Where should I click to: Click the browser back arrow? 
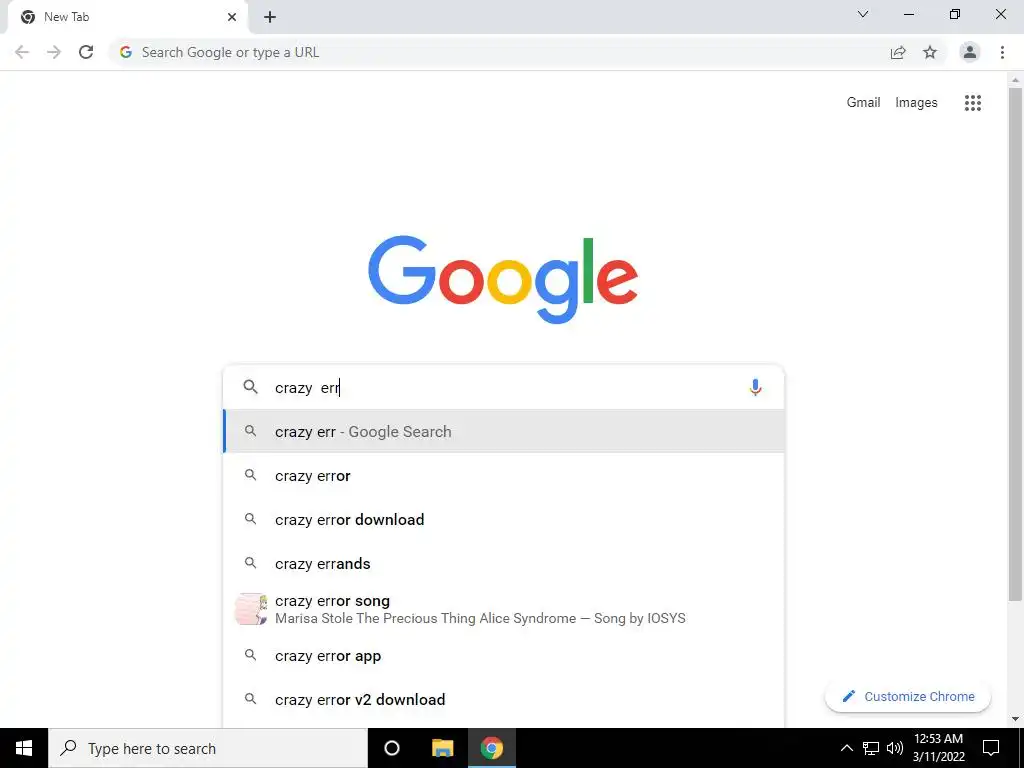pos(22,52)
